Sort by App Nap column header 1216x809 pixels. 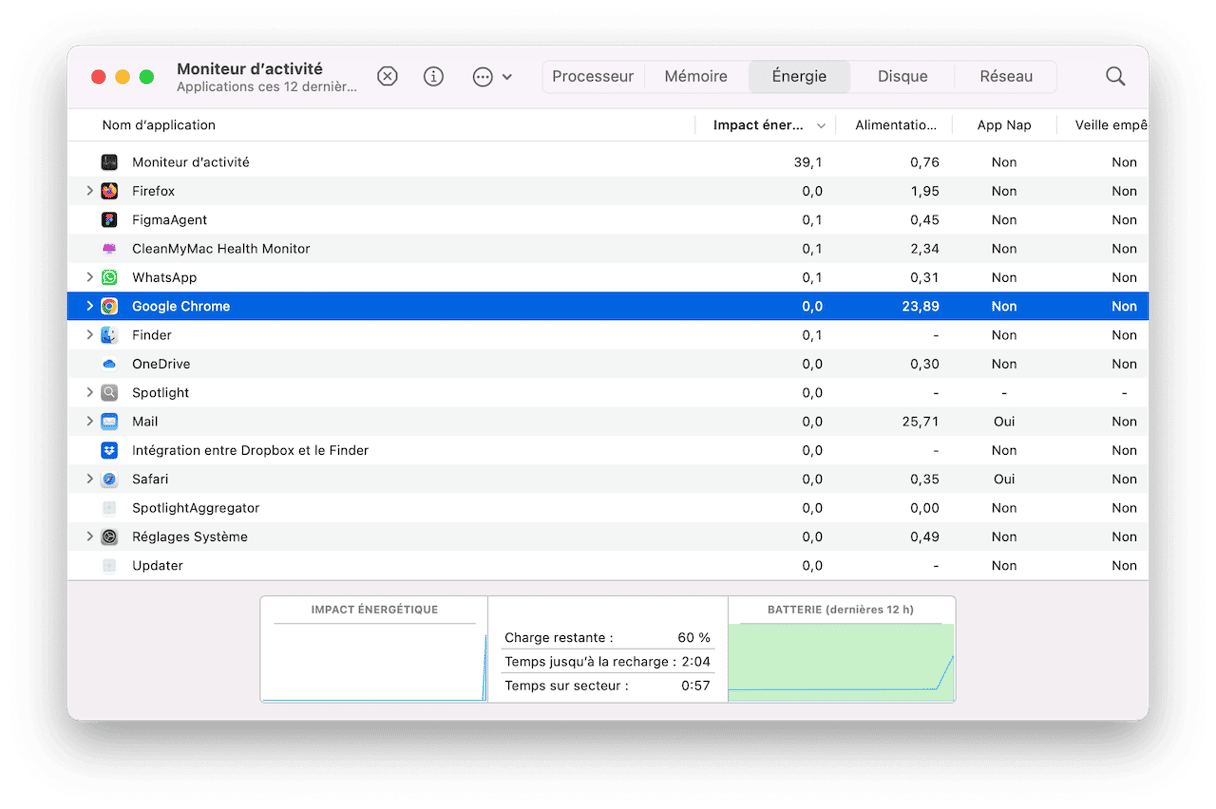click(x=1004, y=125)
